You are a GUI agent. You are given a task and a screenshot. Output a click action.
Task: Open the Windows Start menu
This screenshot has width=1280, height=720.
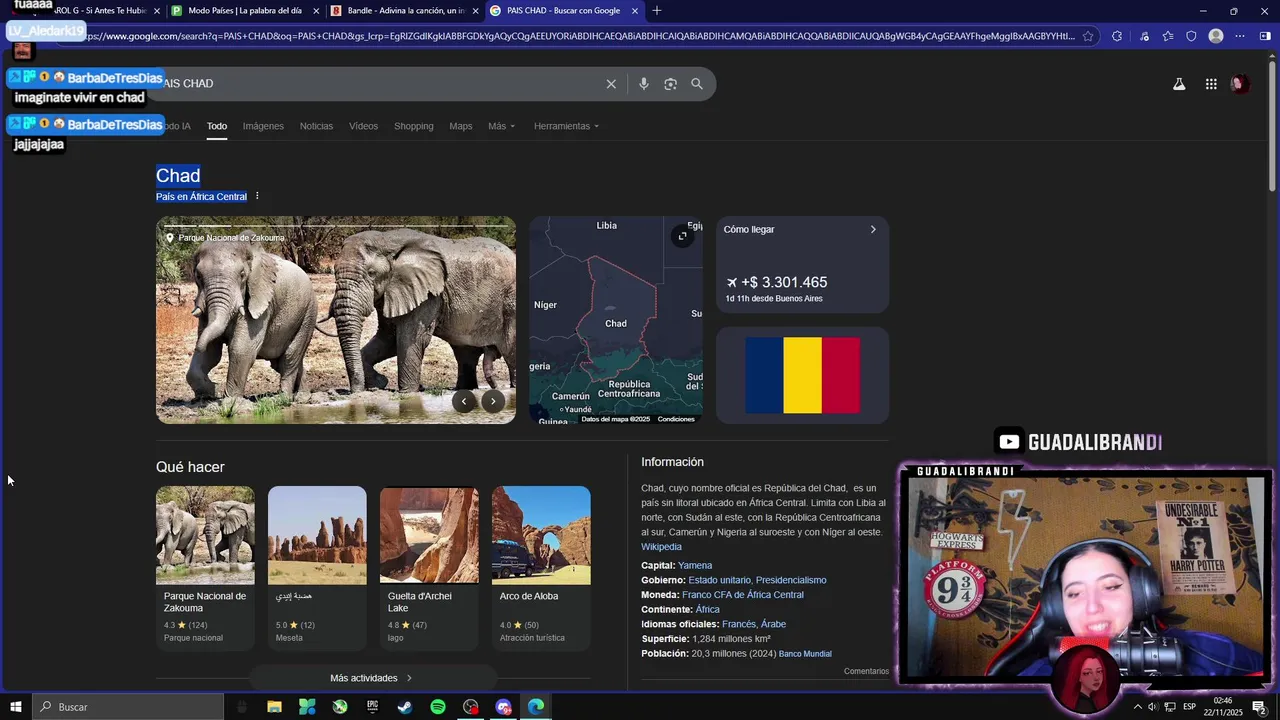click(x=16, y=707)
